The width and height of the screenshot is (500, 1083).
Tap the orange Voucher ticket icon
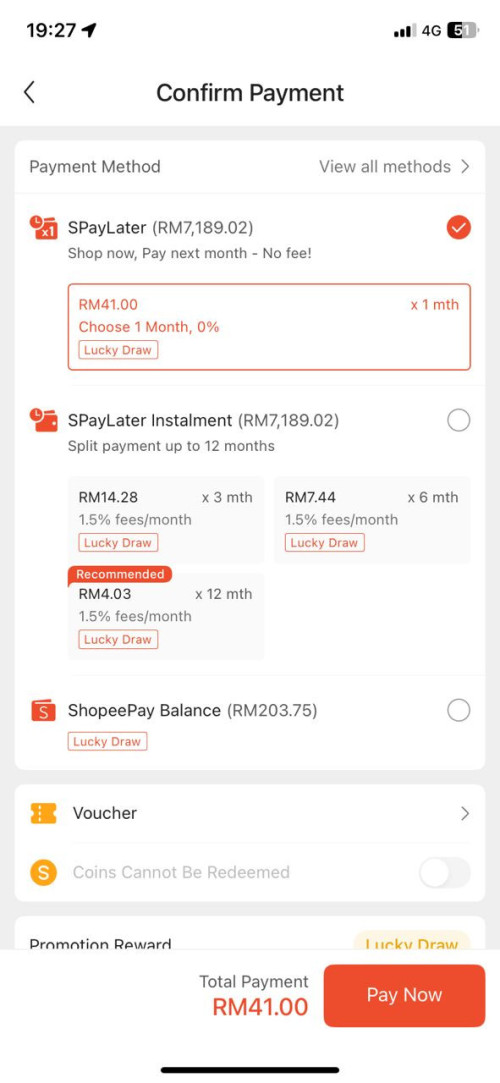point(44,813)
